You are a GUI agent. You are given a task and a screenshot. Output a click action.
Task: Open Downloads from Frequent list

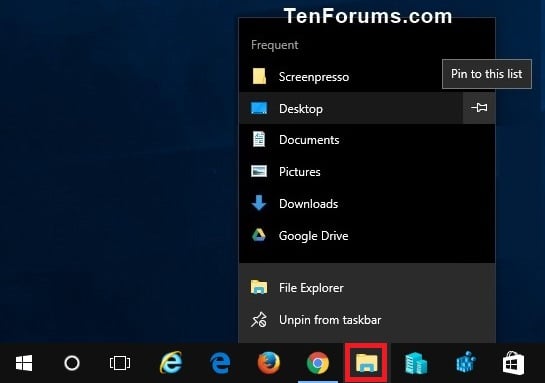367,204
